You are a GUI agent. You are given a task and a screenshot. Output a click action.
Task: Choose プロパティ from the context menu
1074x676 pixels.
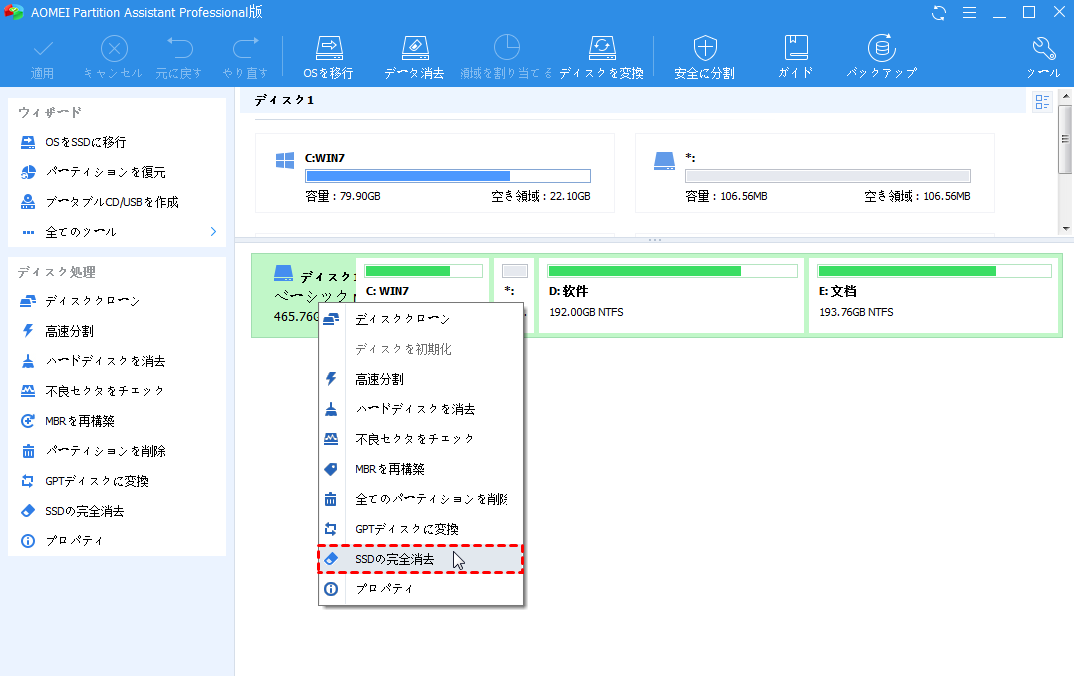(421, 588)
